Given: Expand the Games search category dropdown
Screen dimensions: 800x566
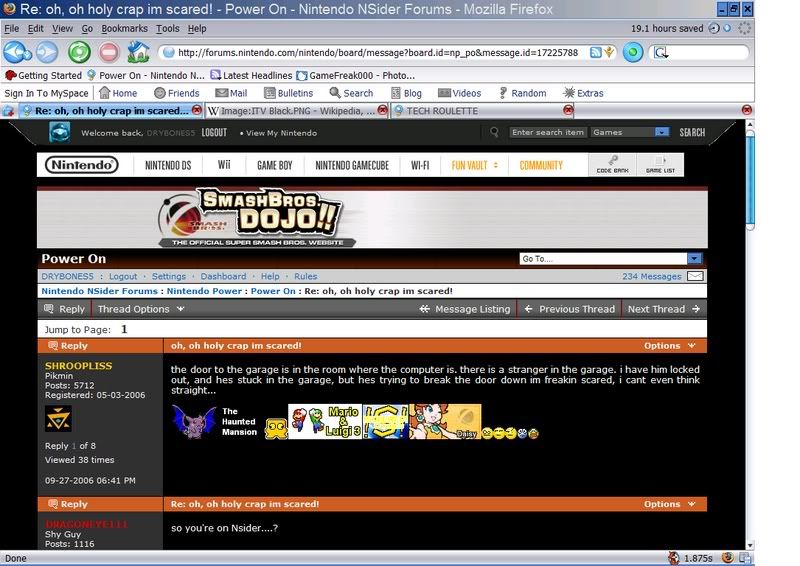Looking at the screenshot, I should (x=661, y=132).
